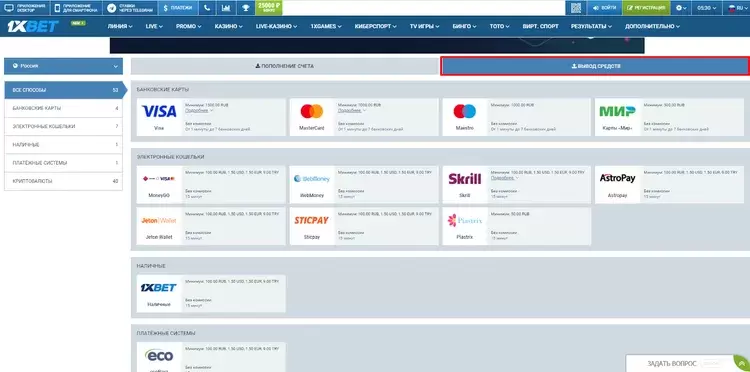The width and height of the screenshot is (750, 372).
Task: Open the phone callback icon
Action: tap(207, 8)
